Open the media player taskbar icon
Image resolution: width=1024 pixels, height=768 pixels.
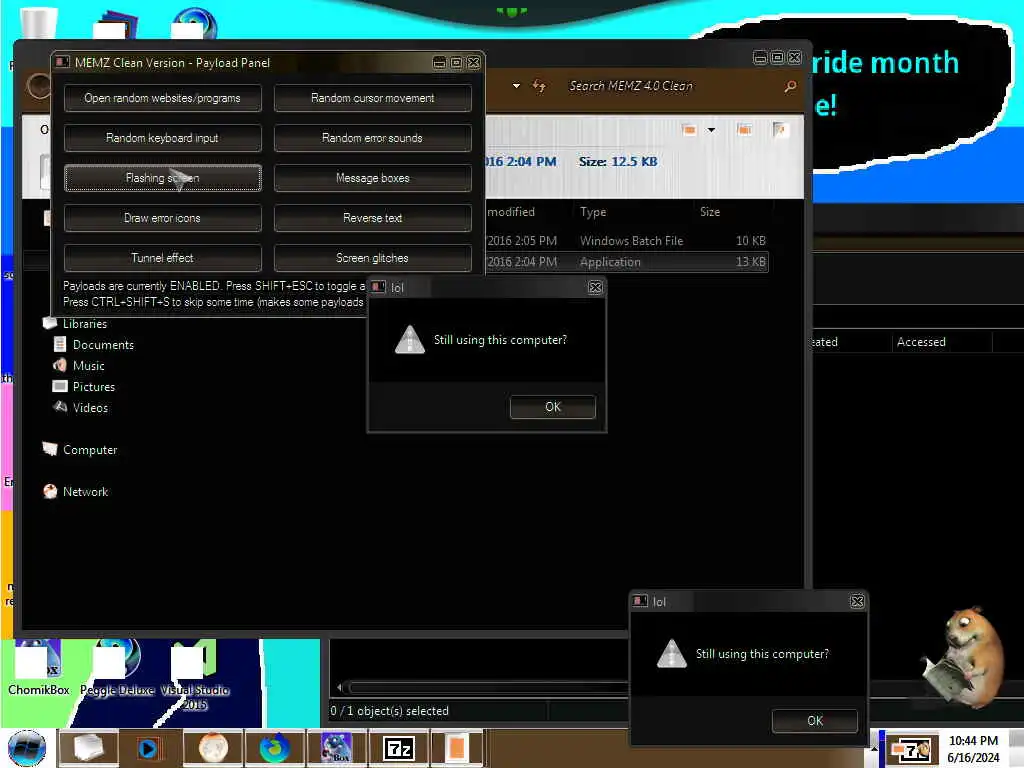[x=151, y=748]
